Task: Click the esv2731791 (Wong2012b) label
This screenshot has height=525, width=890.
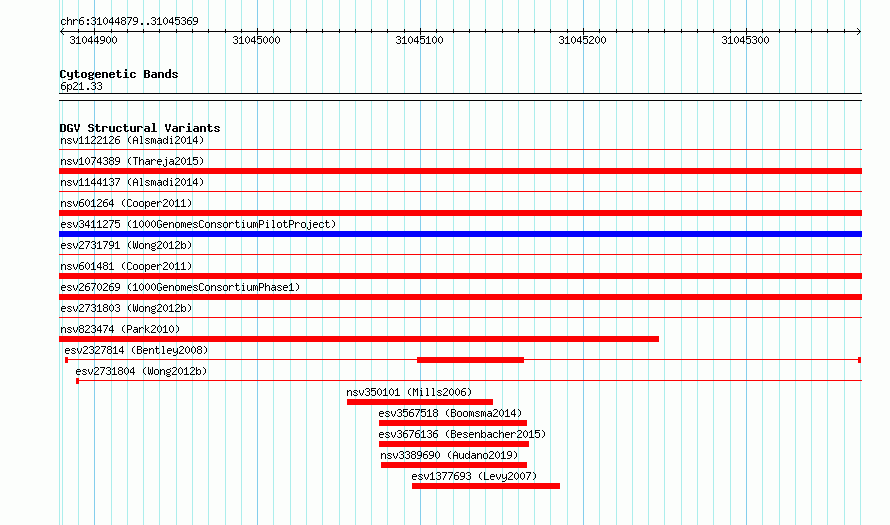Action: tap(126, 245)
